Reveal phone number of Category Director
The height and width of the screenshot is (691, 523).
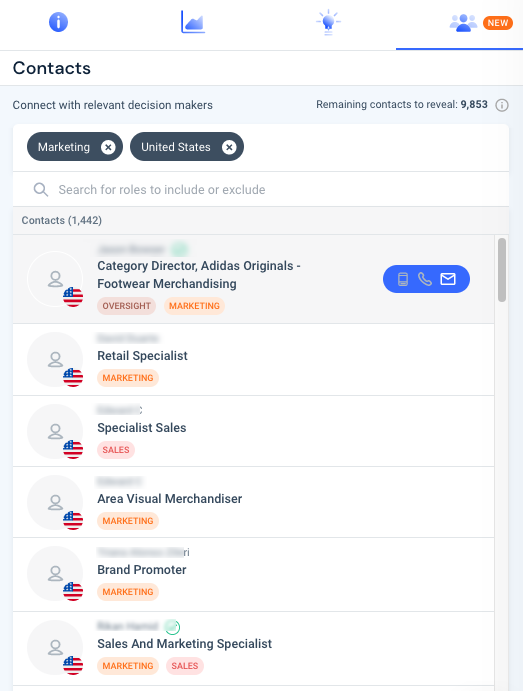tap(425, 279)
